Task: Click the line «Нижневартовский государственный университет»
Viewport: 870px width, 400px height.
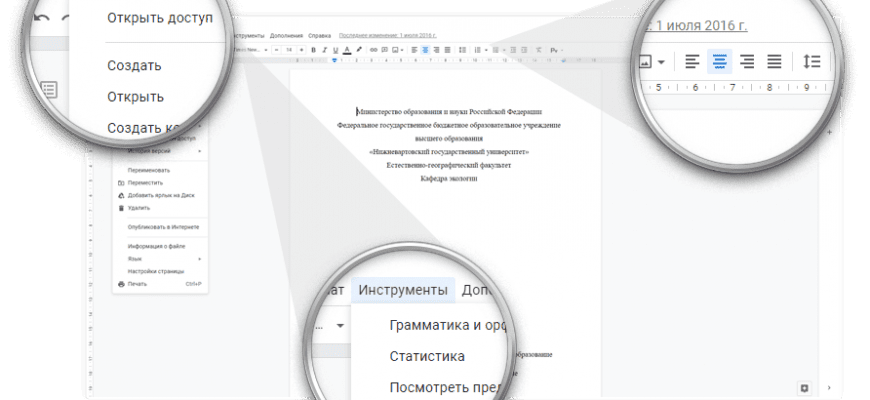Action: tap(449, 151)
